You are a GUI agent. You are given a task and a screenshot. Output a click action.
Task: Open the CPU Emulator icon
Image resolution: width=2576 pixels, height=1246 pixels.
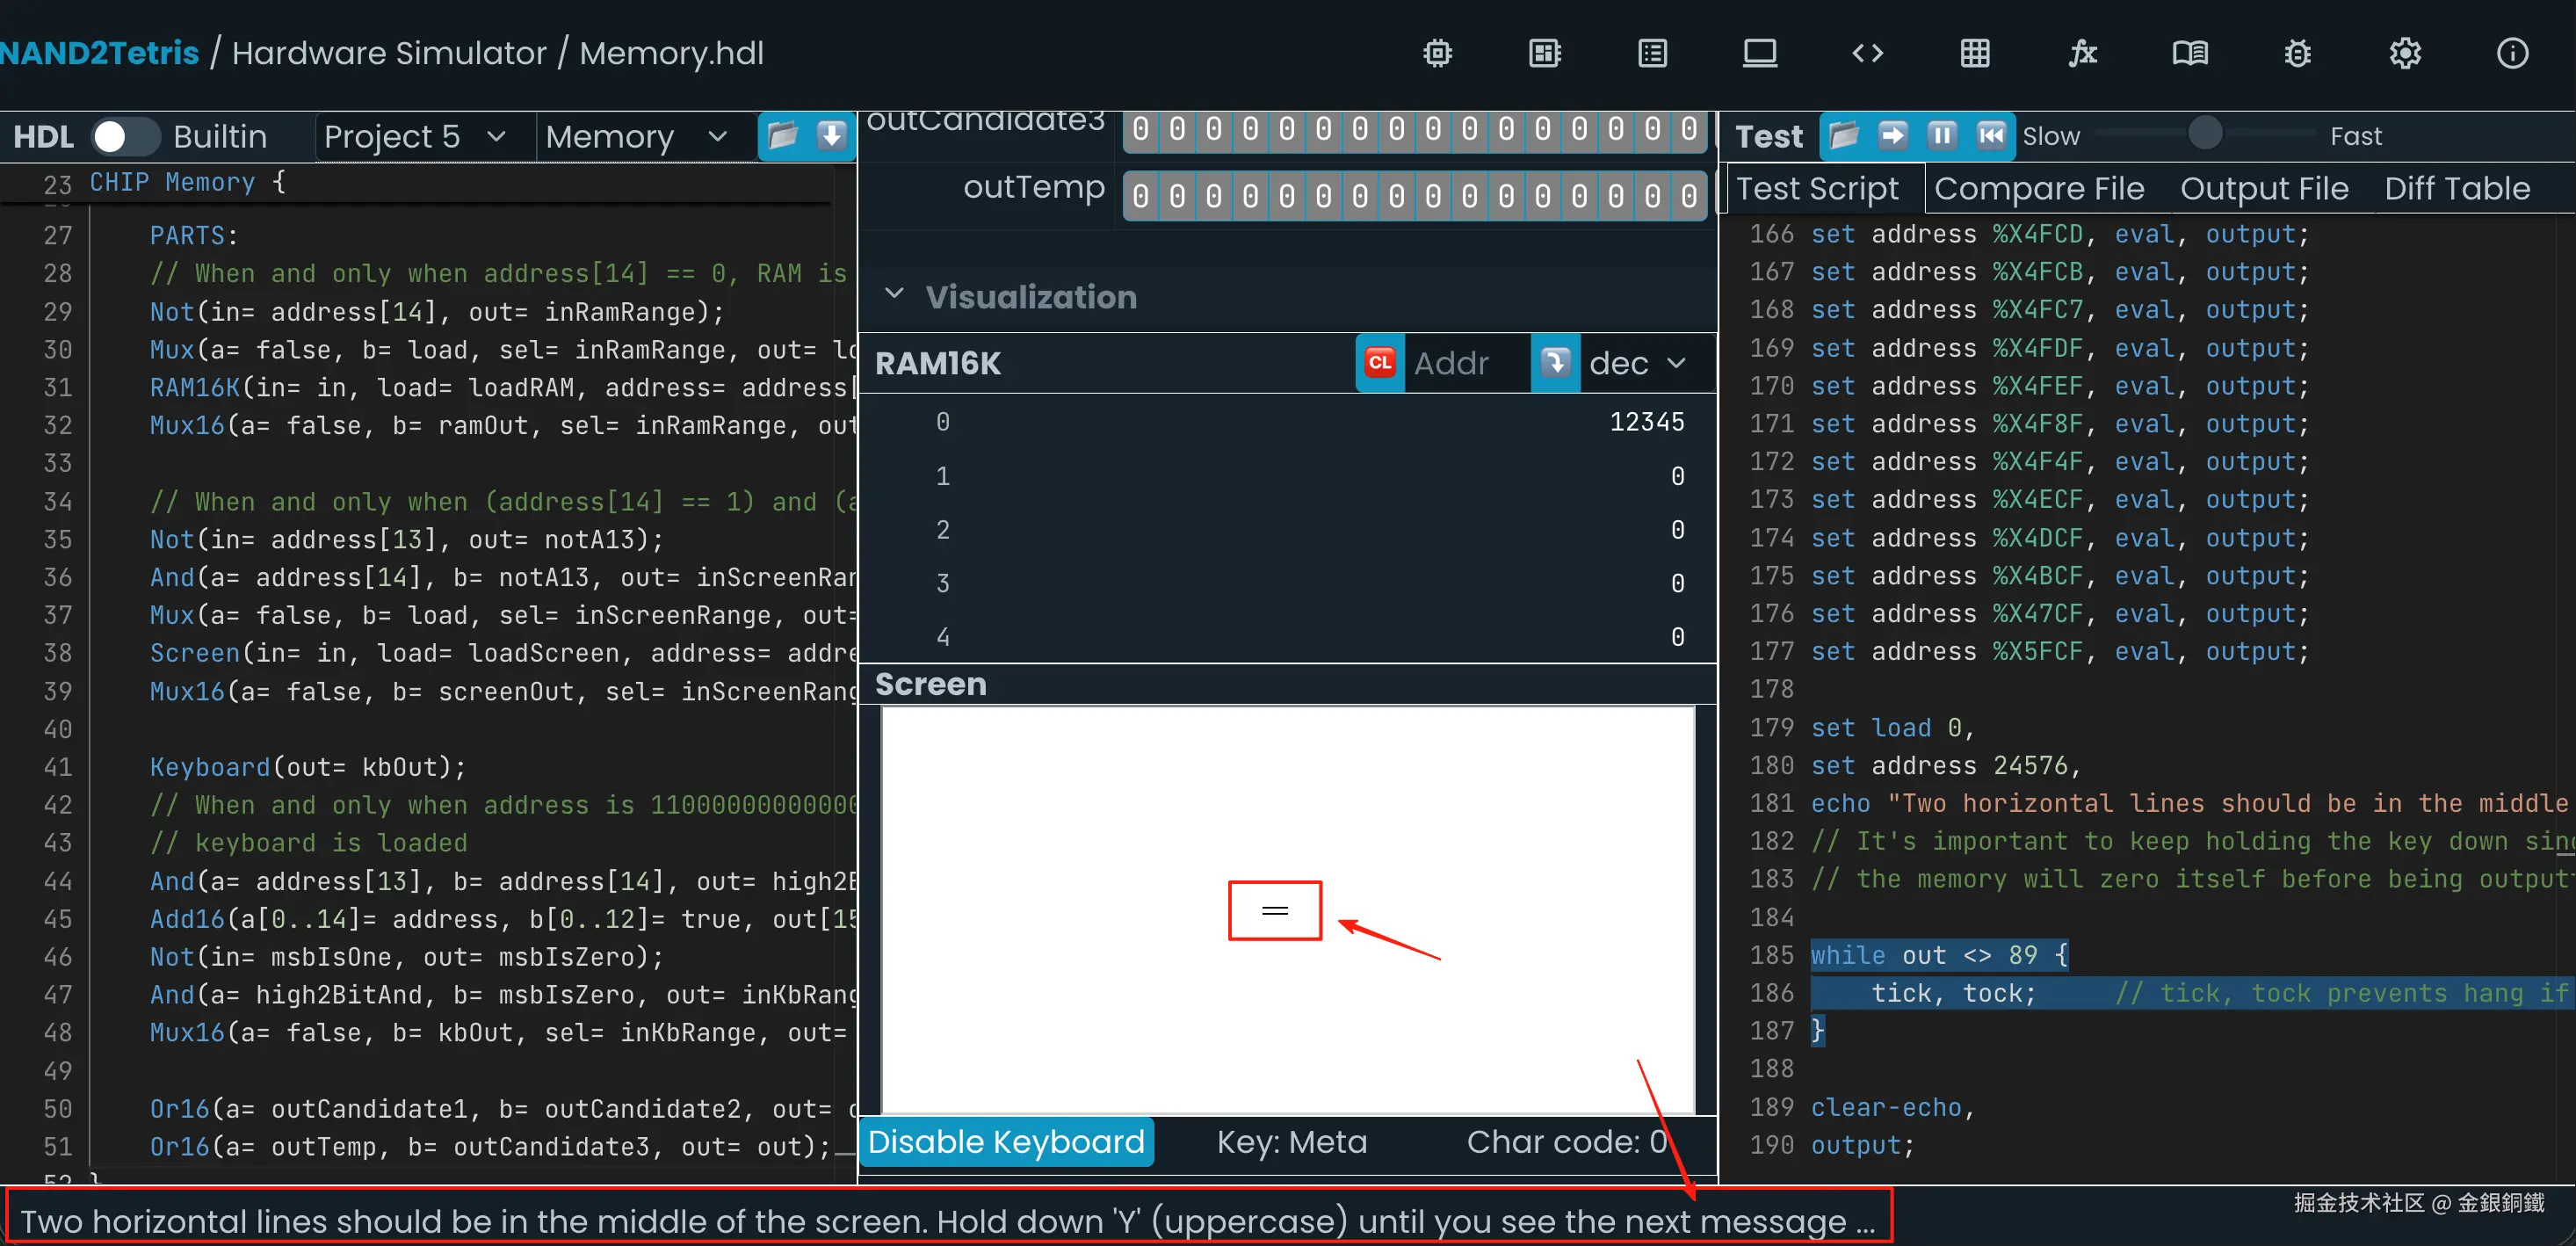(1545, 53)
